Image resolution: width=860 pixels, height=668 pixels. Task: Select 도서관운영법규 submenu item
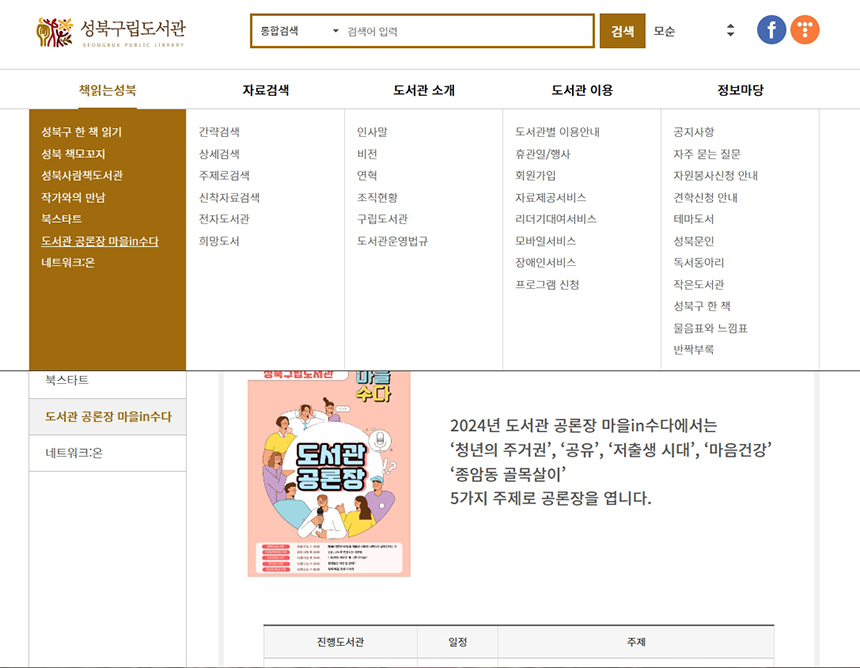[x=392, y=241]
